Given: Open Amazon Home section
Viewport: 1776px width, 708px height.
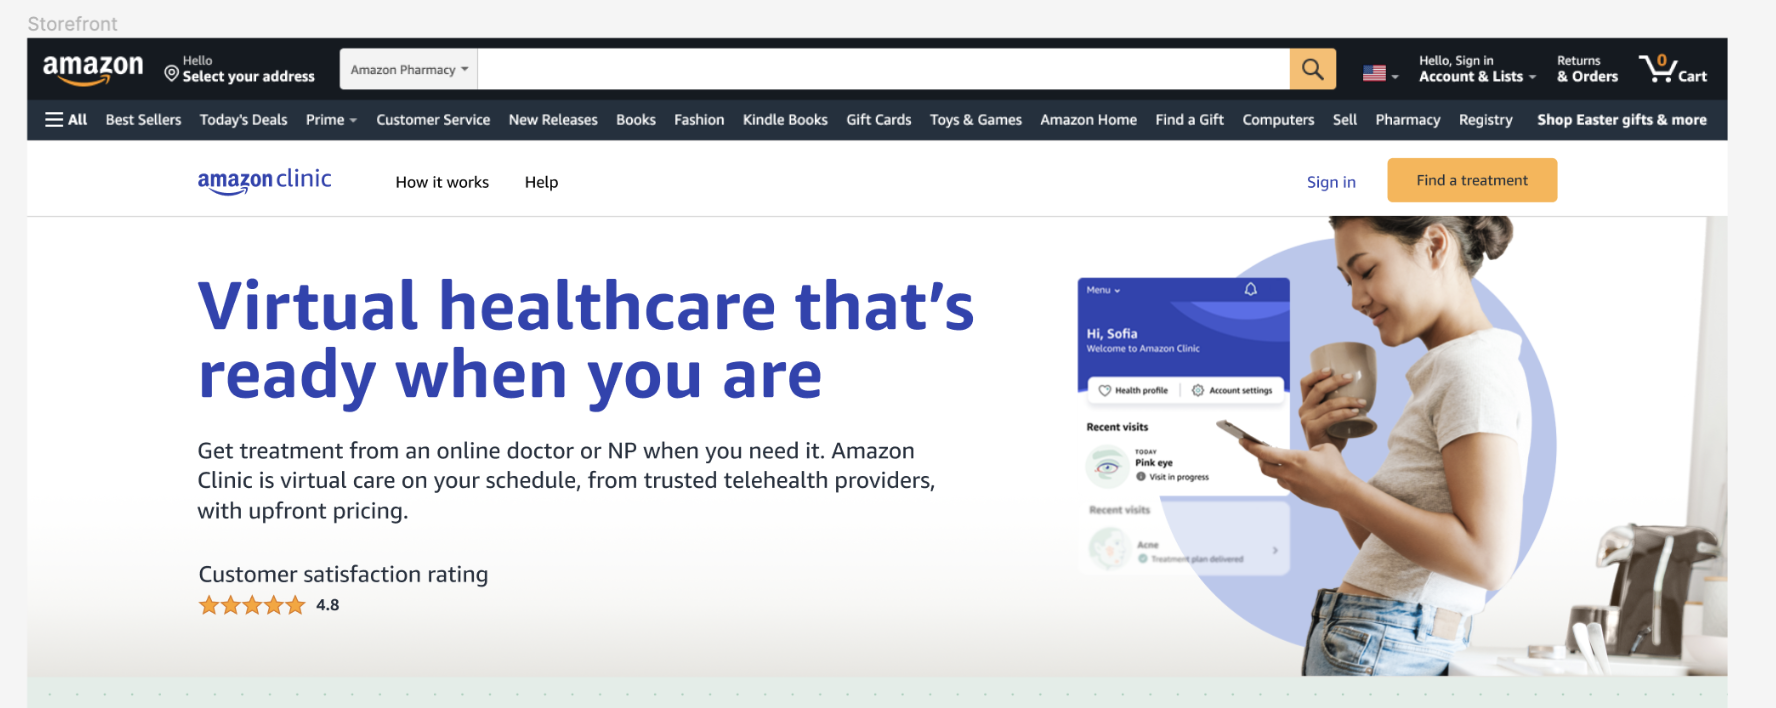Looking at the screenshot, I should point(1088,120).
